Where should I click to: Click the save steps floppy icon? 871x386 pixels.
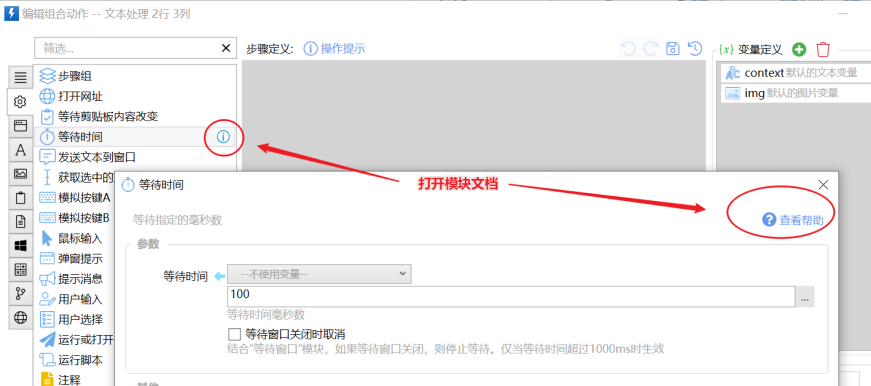tap(673, 49)
